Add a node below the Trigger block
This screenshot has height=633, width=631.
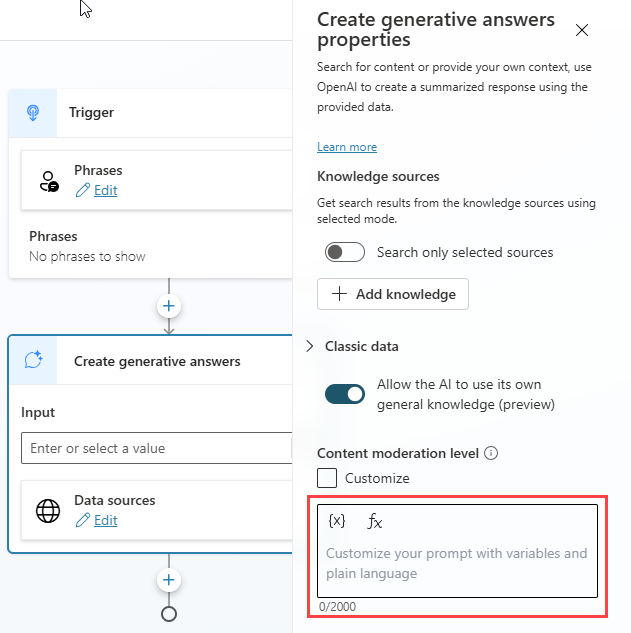(169, 306)
